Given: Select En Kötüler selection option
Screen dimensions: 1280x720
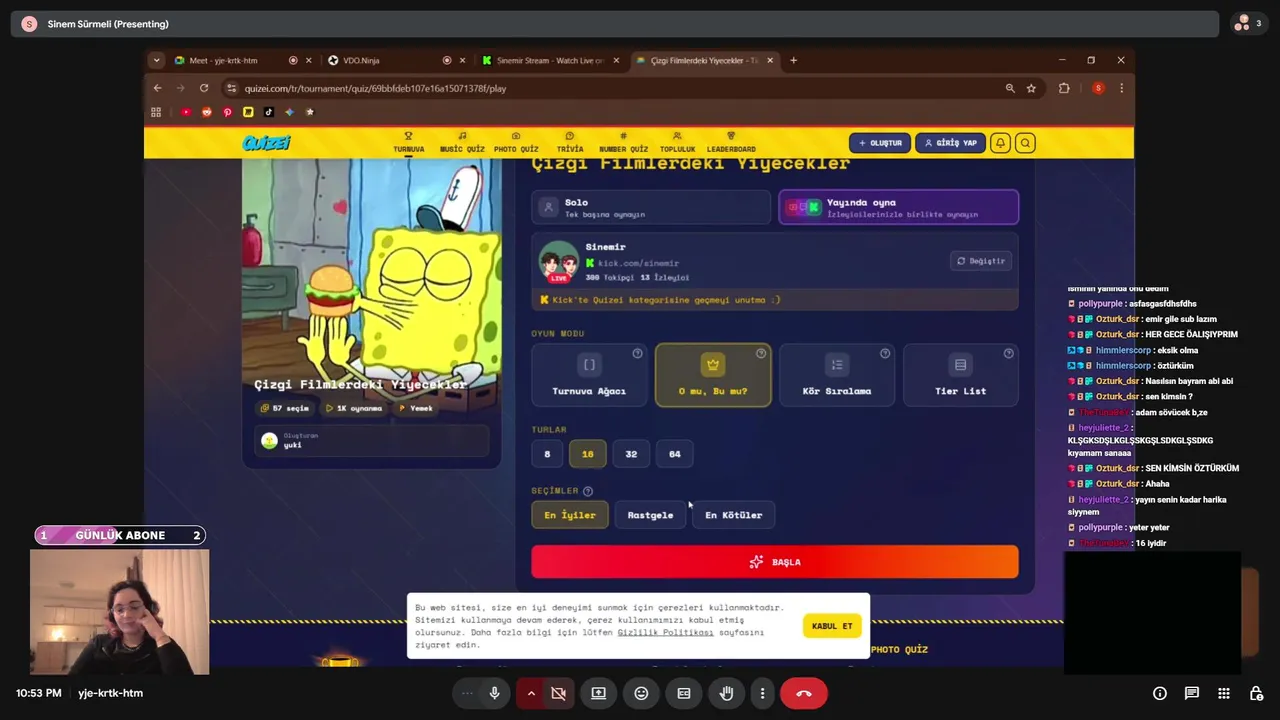Looking at the screenshot, I should (x=734, y=515).
